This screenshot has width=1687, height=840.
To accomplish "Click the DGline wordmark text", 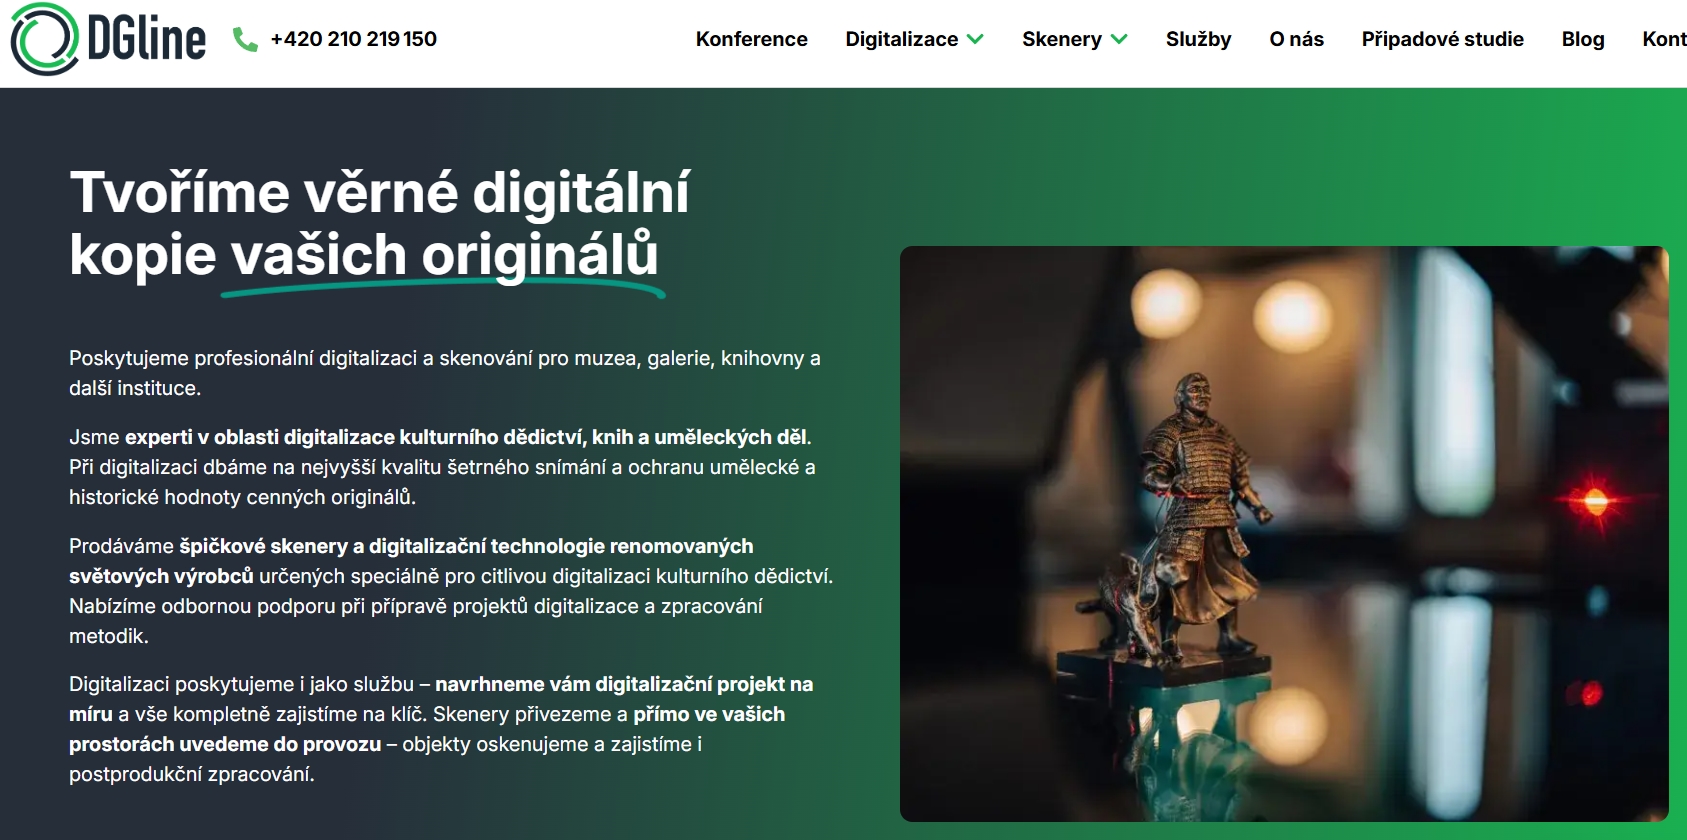I will click(146, 40).
